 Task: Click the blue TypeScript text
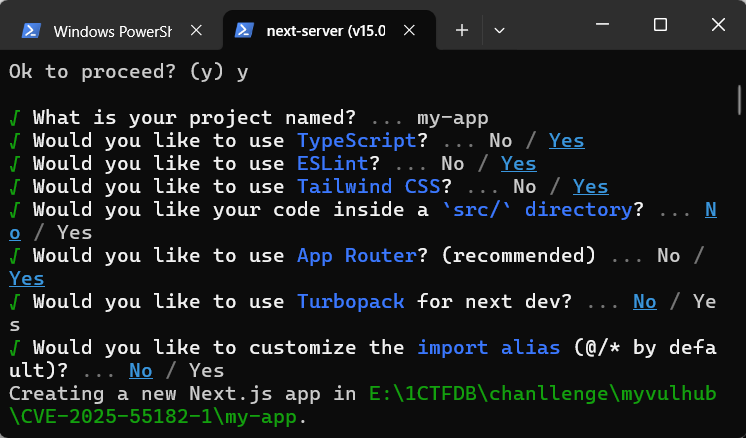click(x=357, y=141)
